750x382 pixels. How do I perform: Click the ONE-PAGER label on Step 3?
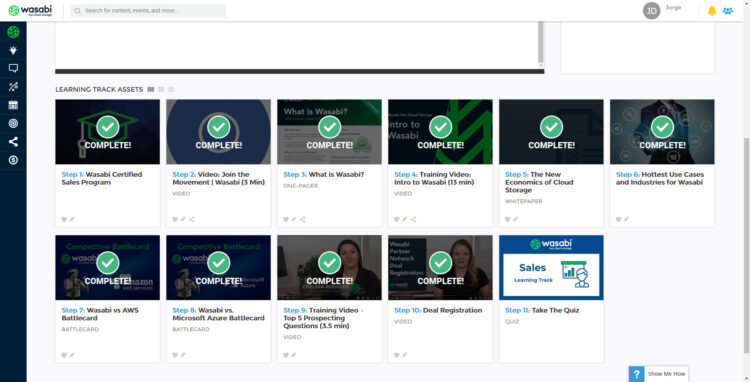click(x=300, y=186)
